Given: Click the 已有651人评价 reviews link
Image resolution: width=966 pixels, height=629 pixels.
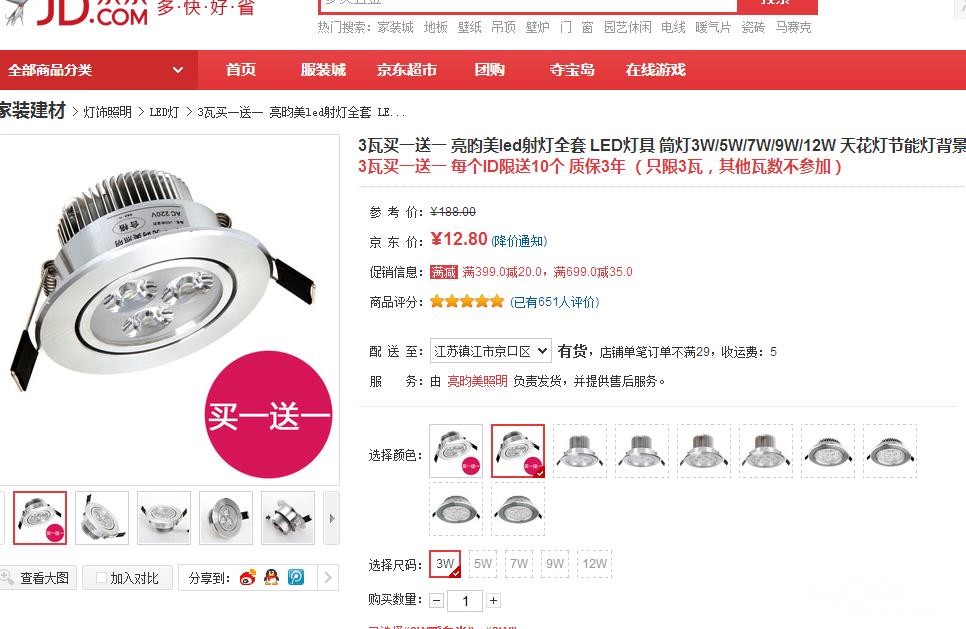Looking at the screenshot, I should click(x=554, y=302).
